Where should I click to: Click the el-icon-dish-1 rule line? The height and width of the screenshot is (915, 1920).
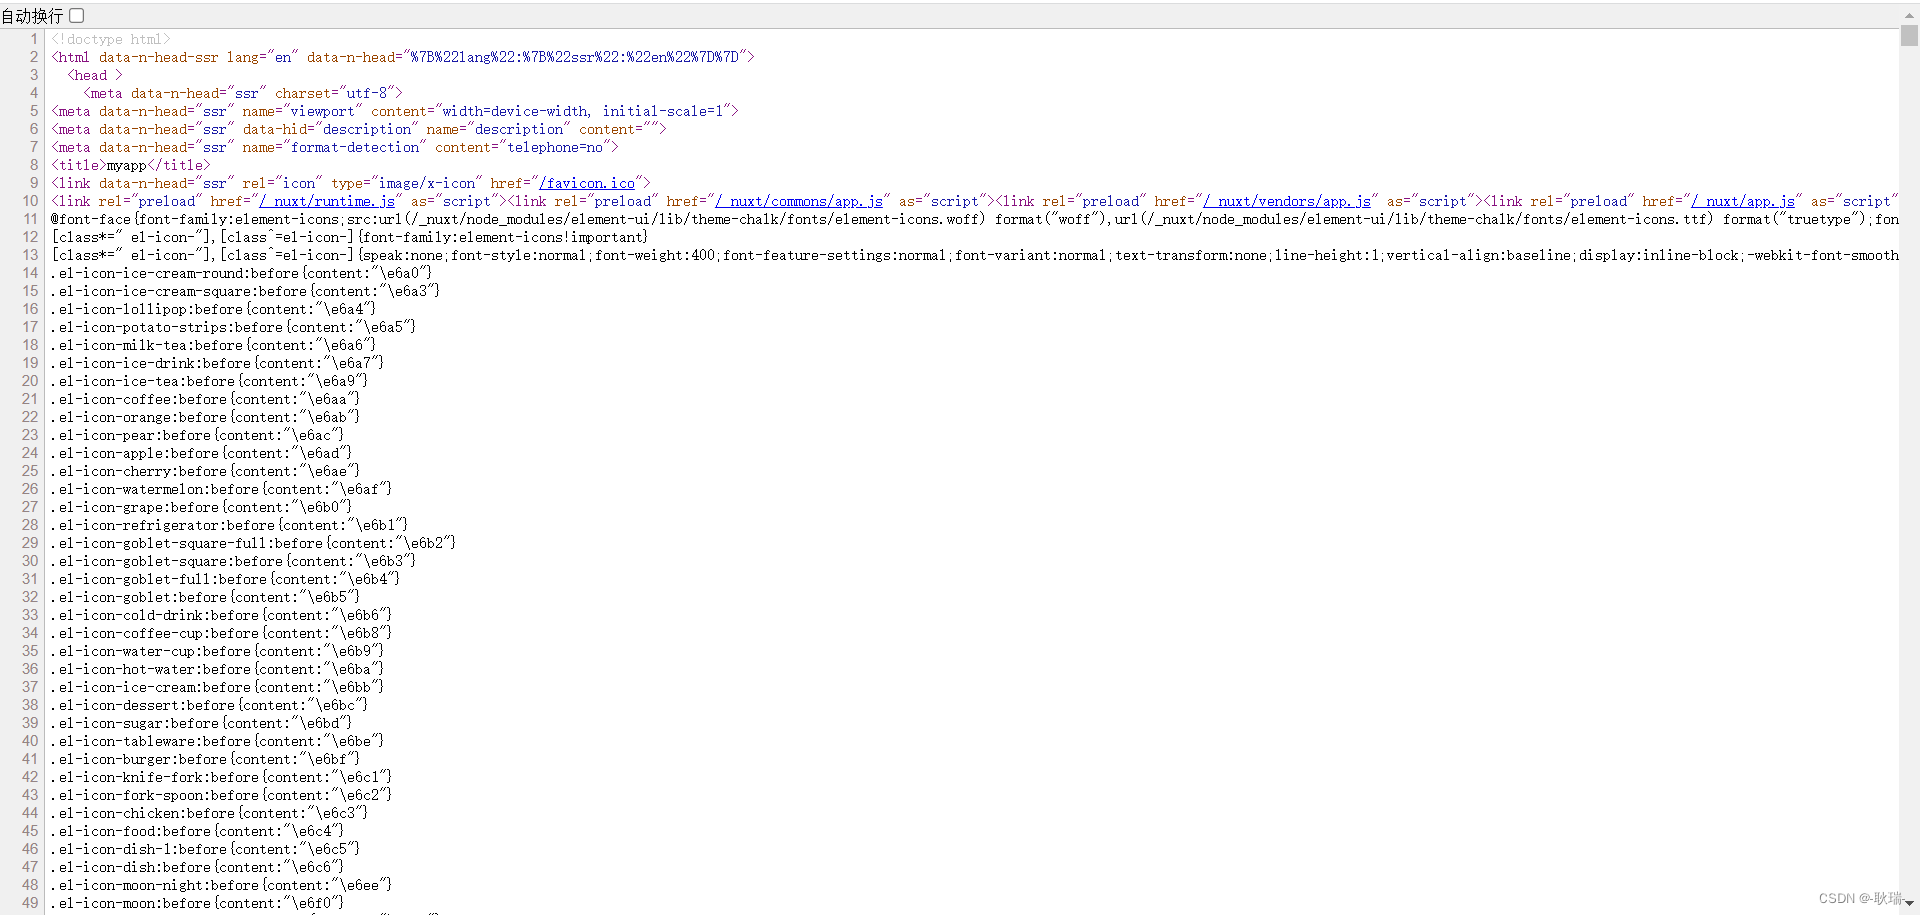tap(205, 849)
